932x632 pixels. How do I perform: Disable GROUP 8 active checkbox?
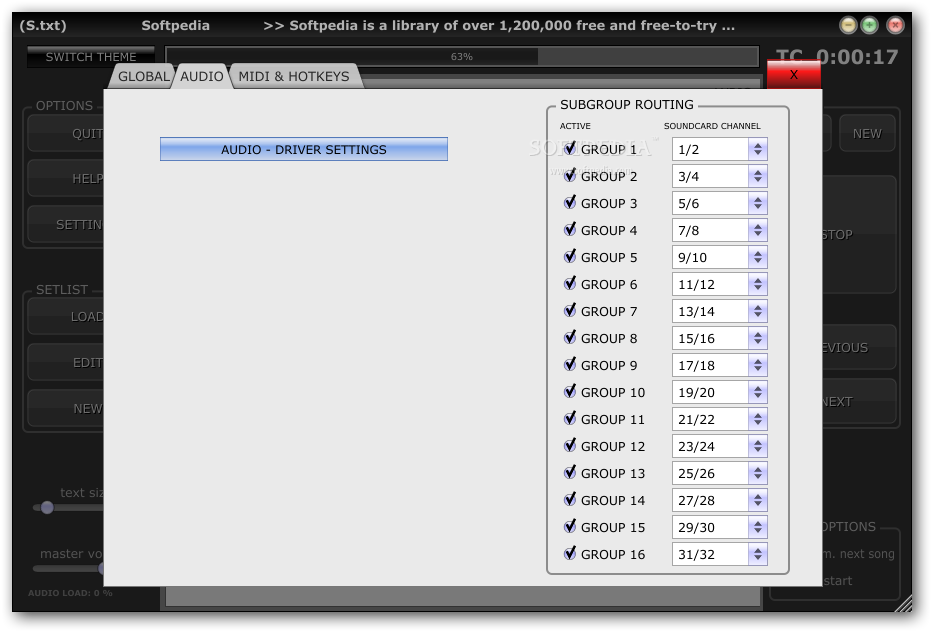tap(569, 338)
